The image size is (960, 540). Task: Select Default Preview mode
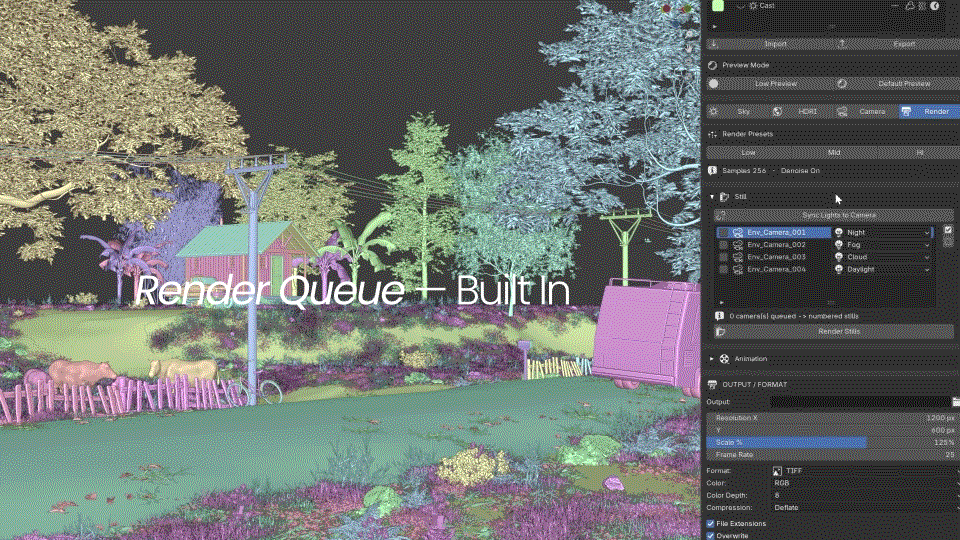[896, 84]
